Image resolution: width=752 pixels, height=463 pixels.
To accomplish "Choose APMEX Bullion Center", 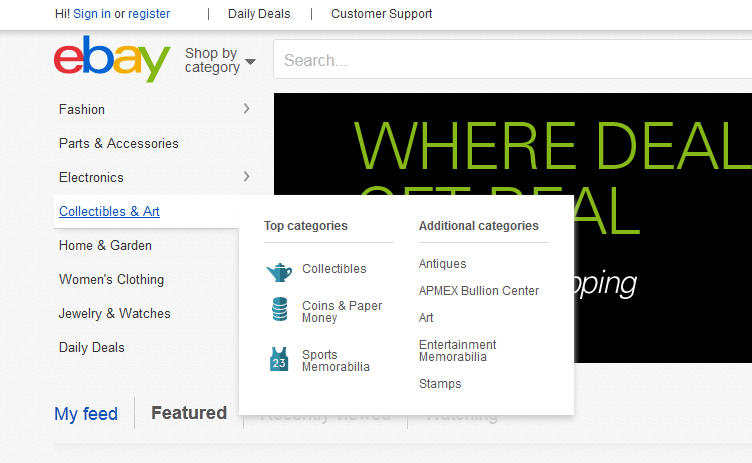I will [x=478, y=291].
